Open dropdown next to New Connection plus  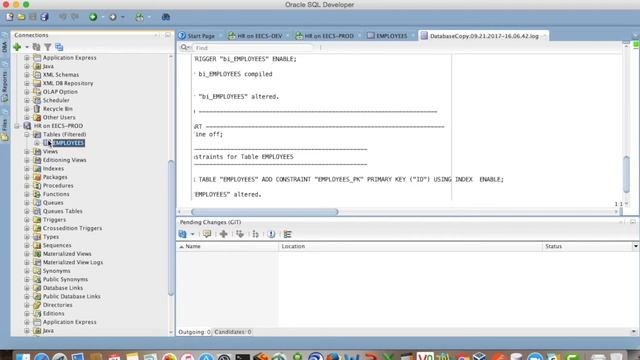pyautogui.click(x=27, y=47)
